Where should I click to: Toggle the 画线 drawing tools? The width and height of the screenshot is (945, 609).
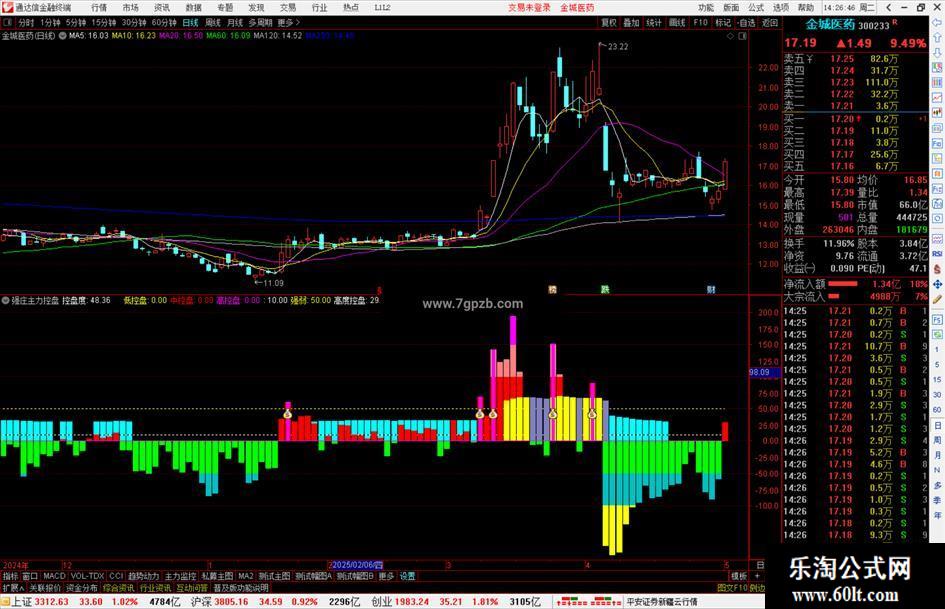coord(677,23)
